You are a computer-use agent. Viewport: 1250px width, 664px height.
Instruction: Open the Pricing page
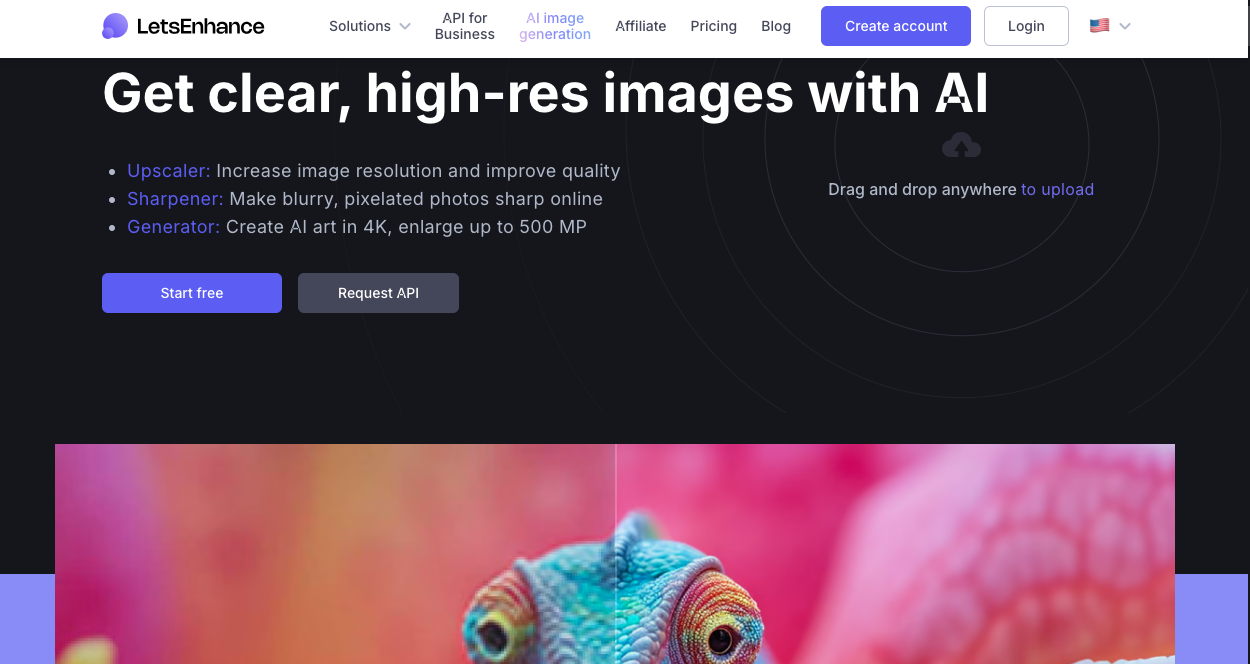coord(714,26)
